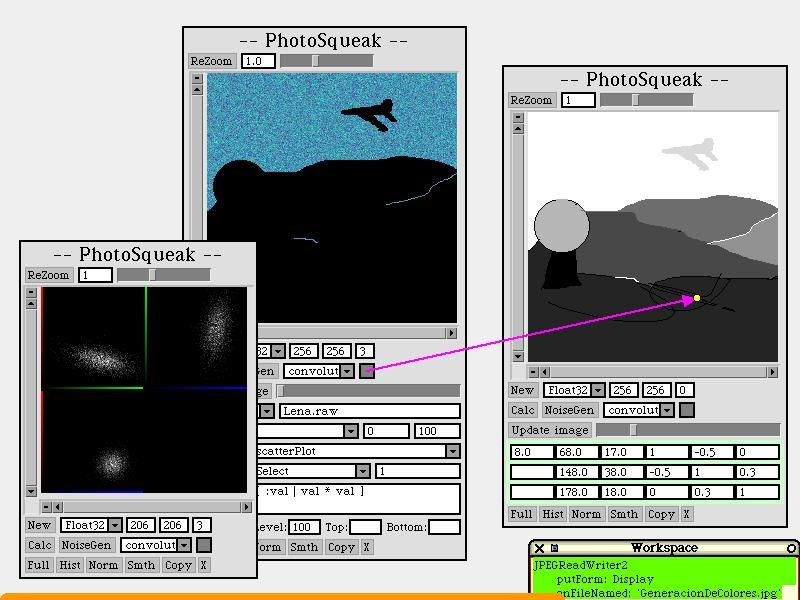Click Norm button in left PhotoSqueak window

coord(103,565)
